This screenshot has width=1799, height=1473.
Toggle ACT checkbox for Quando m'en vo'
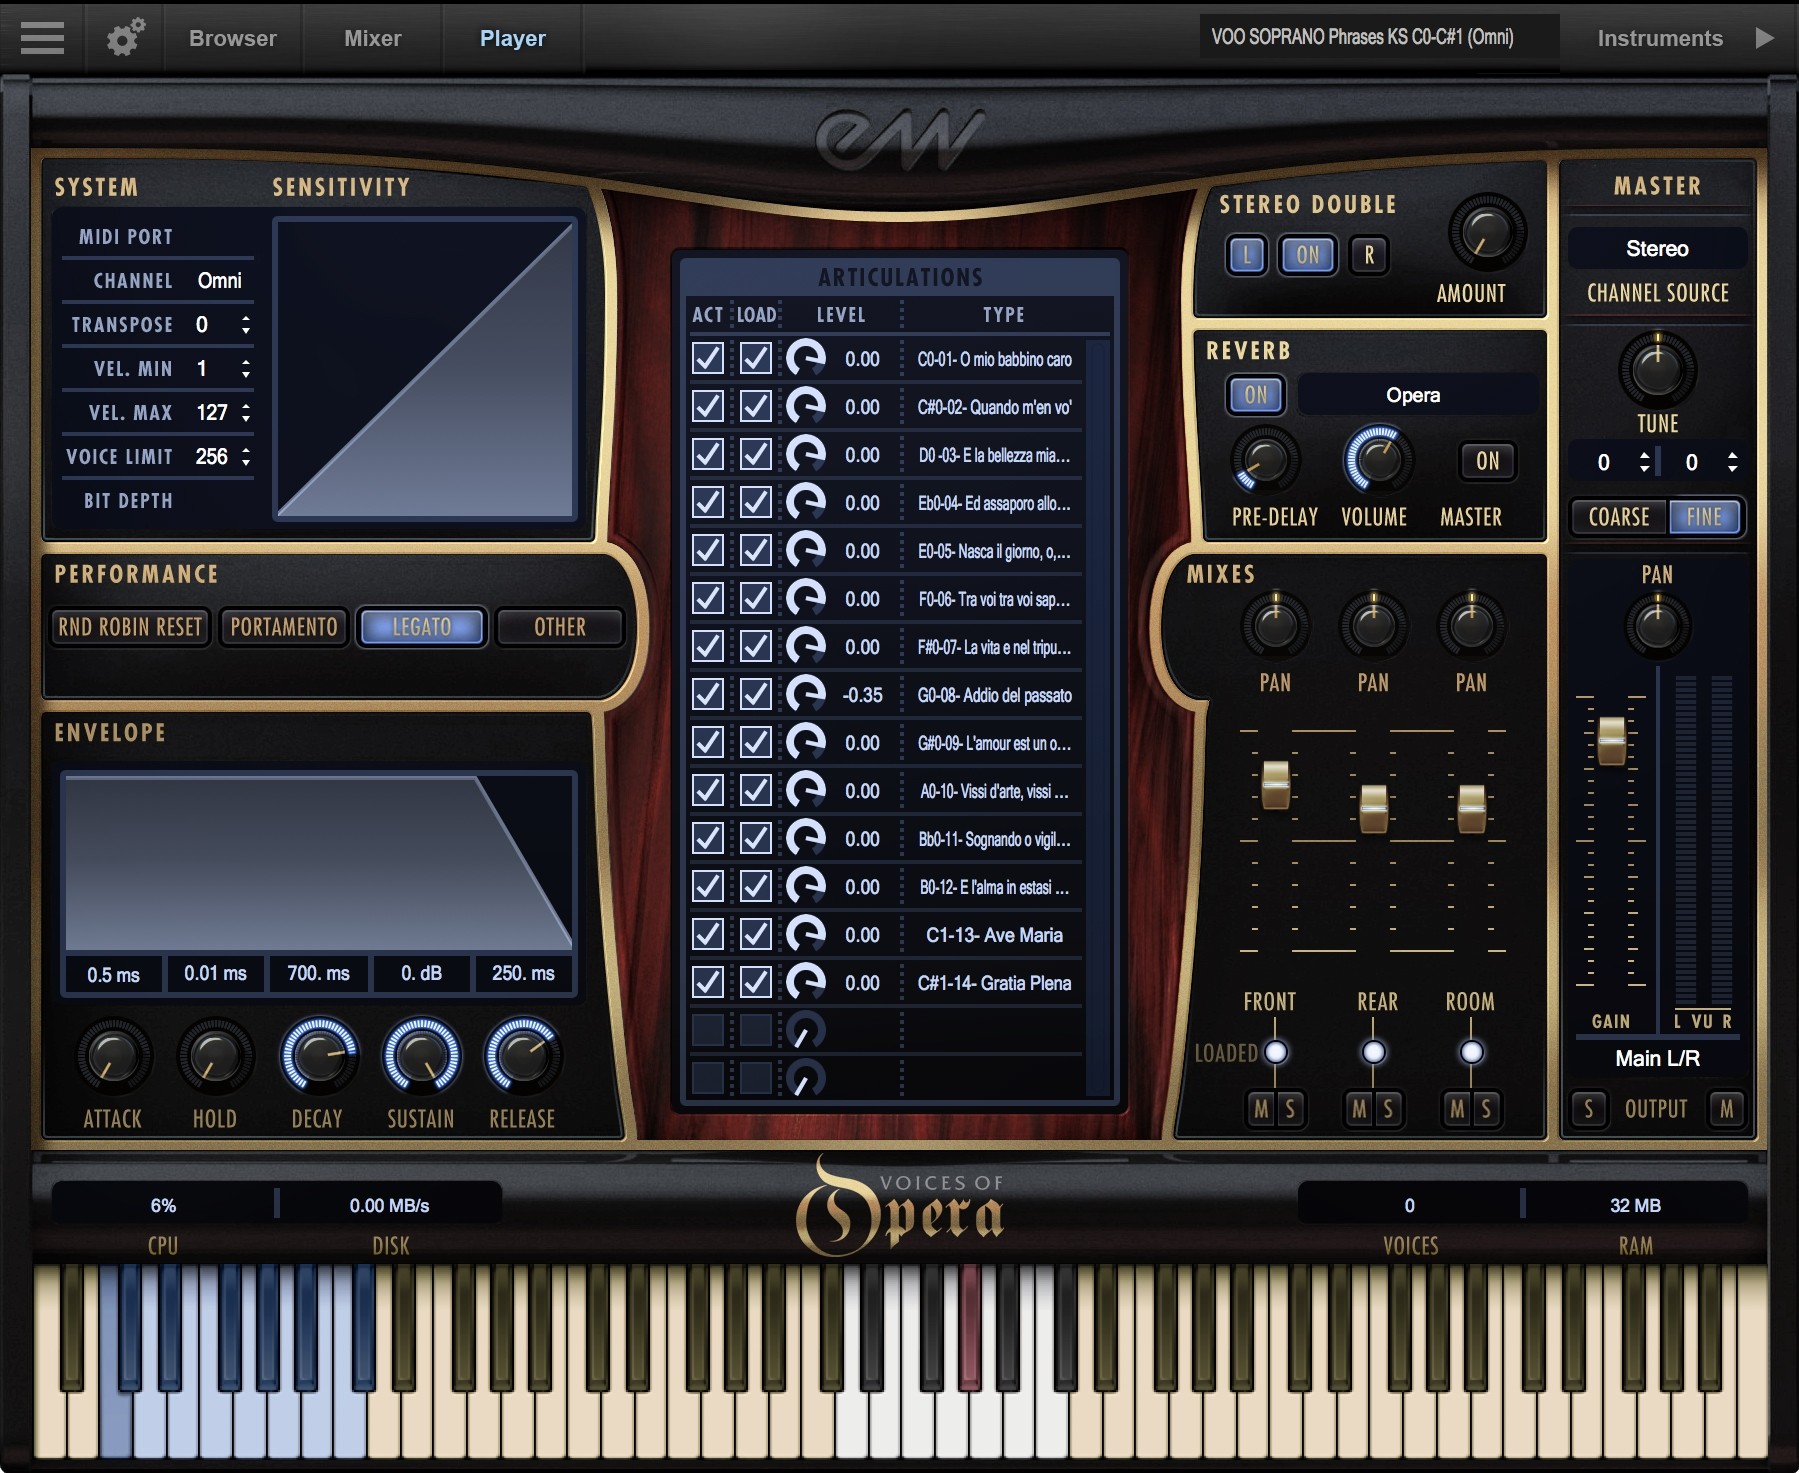[x=708, y=406]
